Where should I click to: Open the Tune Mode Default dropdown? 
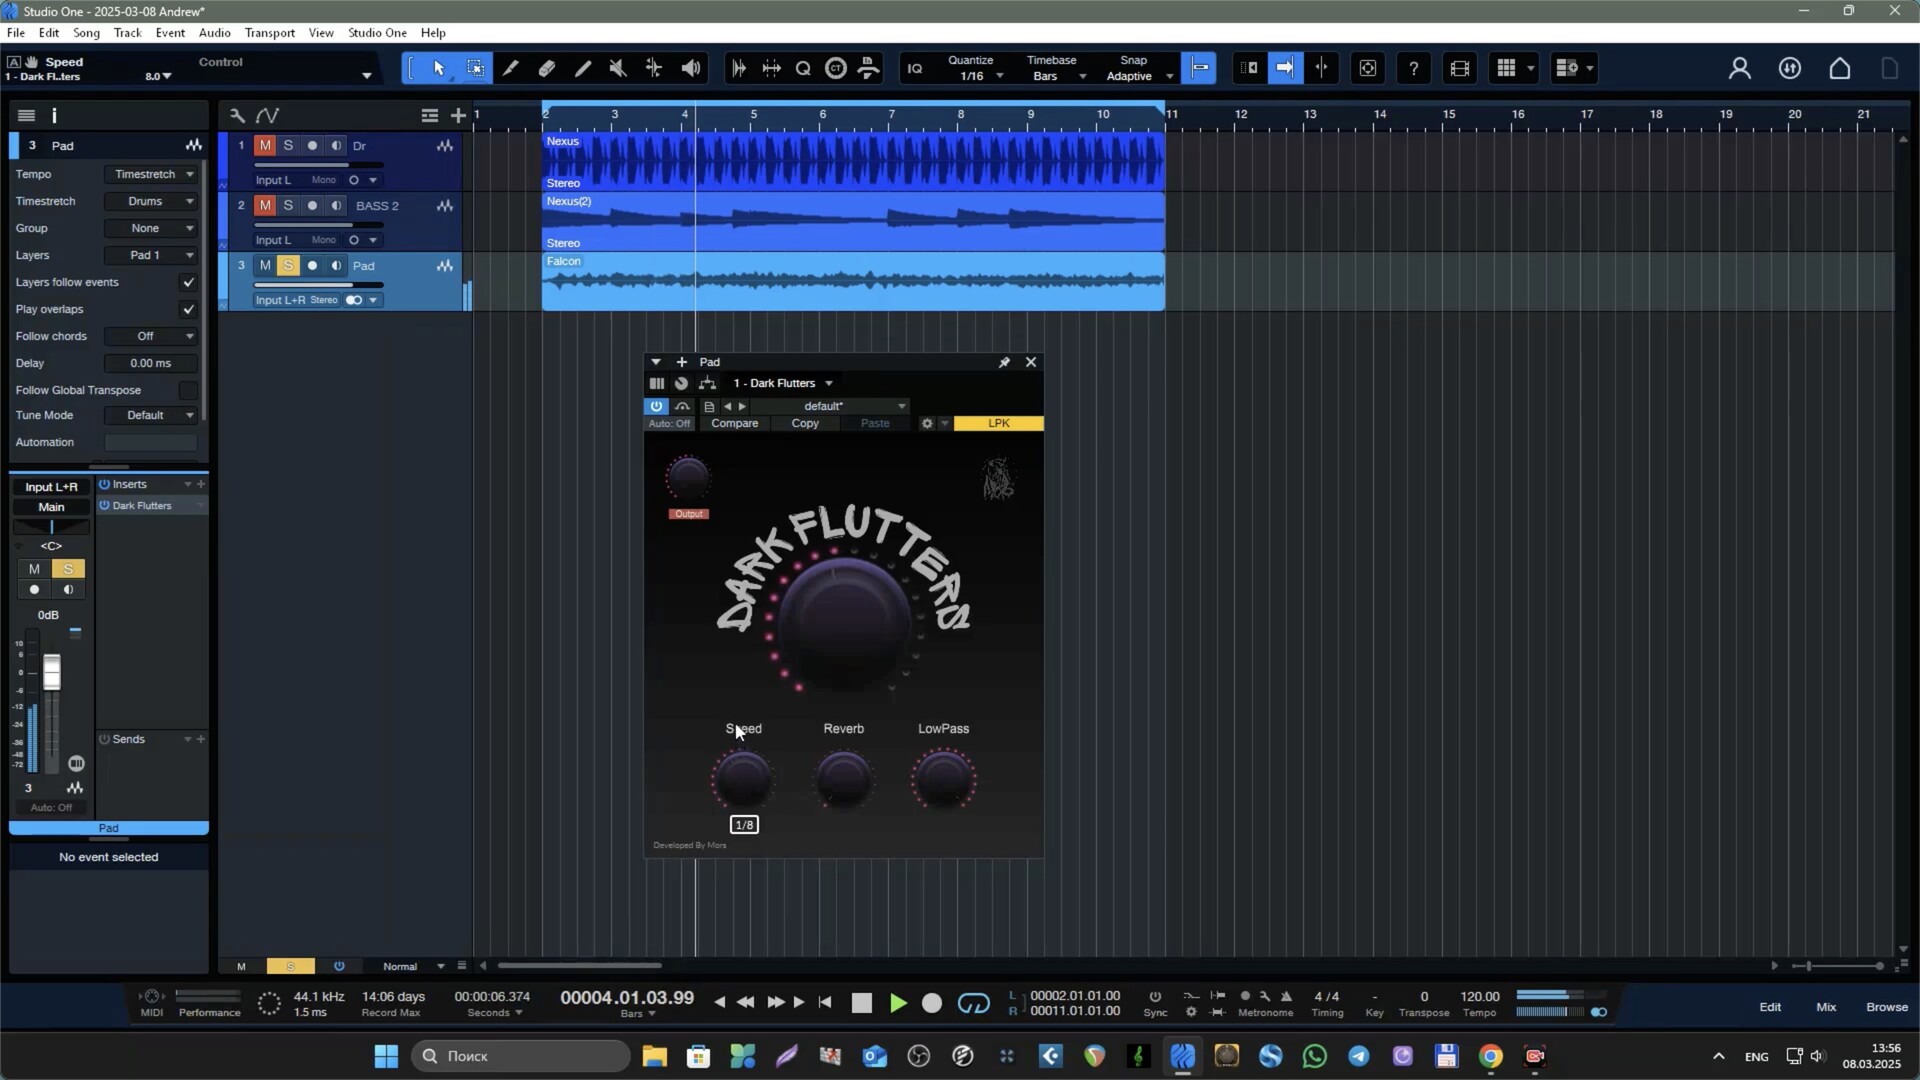(151, 415)
